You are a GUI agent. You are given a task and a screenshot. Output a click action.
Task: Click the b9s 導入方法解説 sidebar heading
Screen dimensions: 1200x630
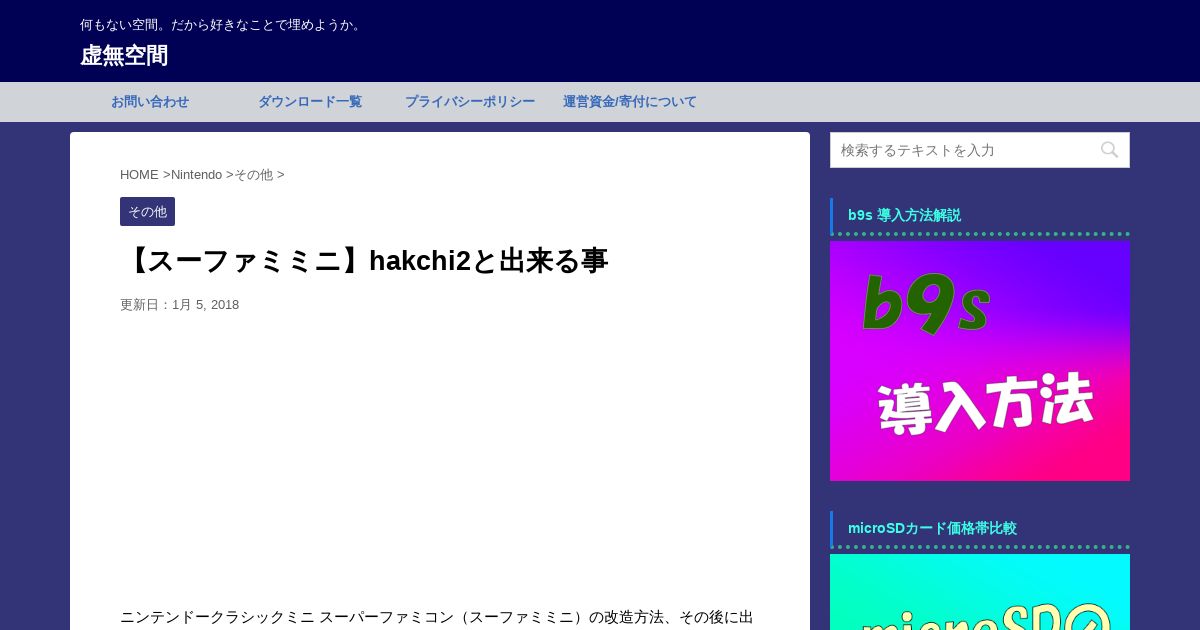click(x=904, y=215)
